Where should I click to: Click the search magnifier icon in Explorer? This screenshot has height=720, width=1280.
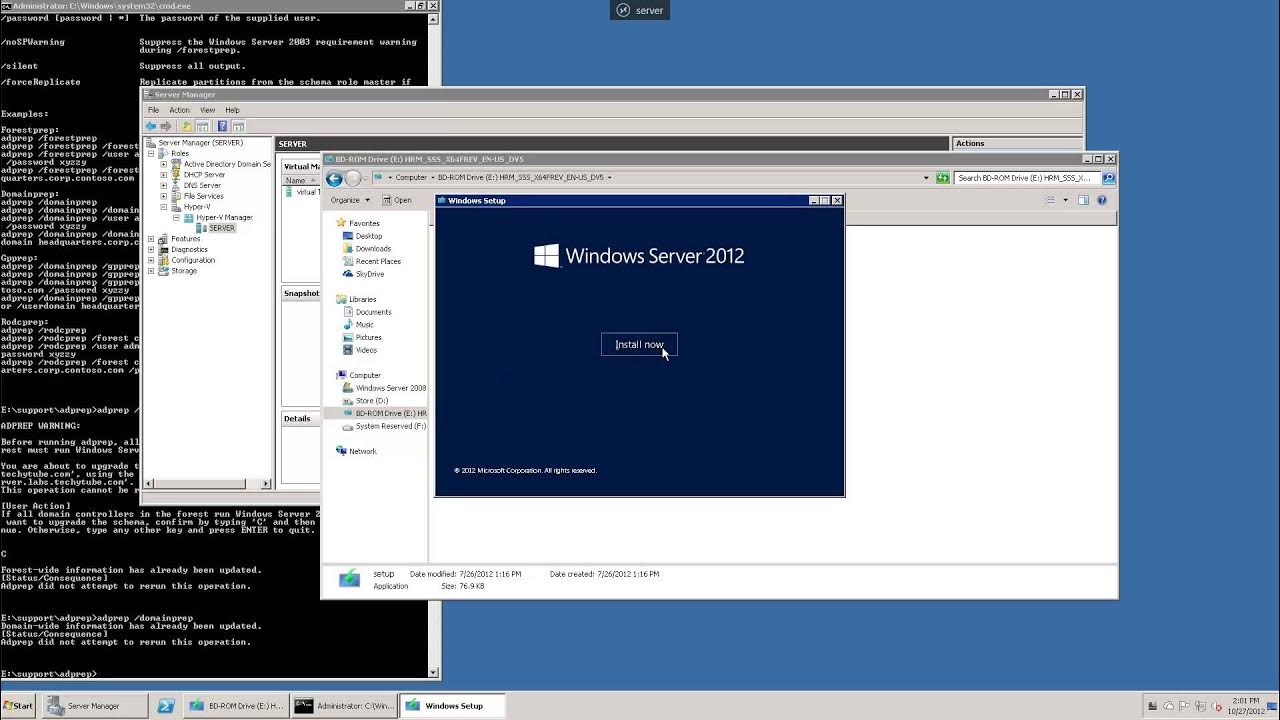pyautogui.click(x=1108, y=178)
